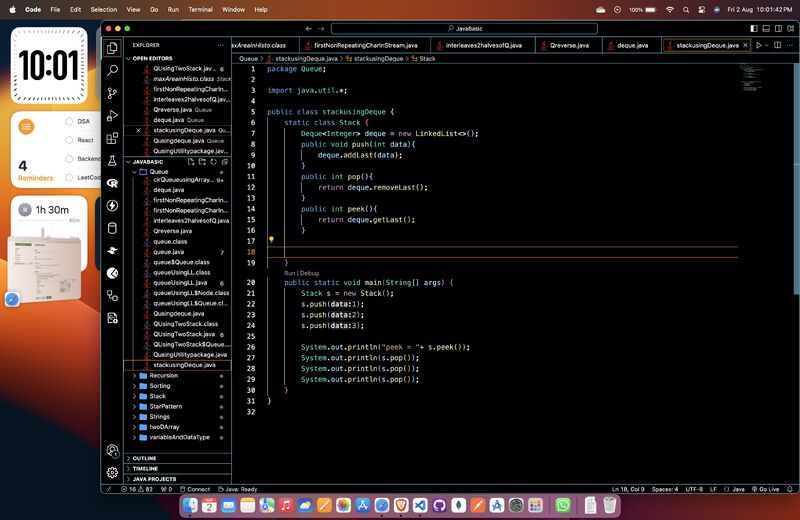This screenshot has width=800, height=520.
Task: Close the stackusingDeque.java editor tab
Action: 745,45
